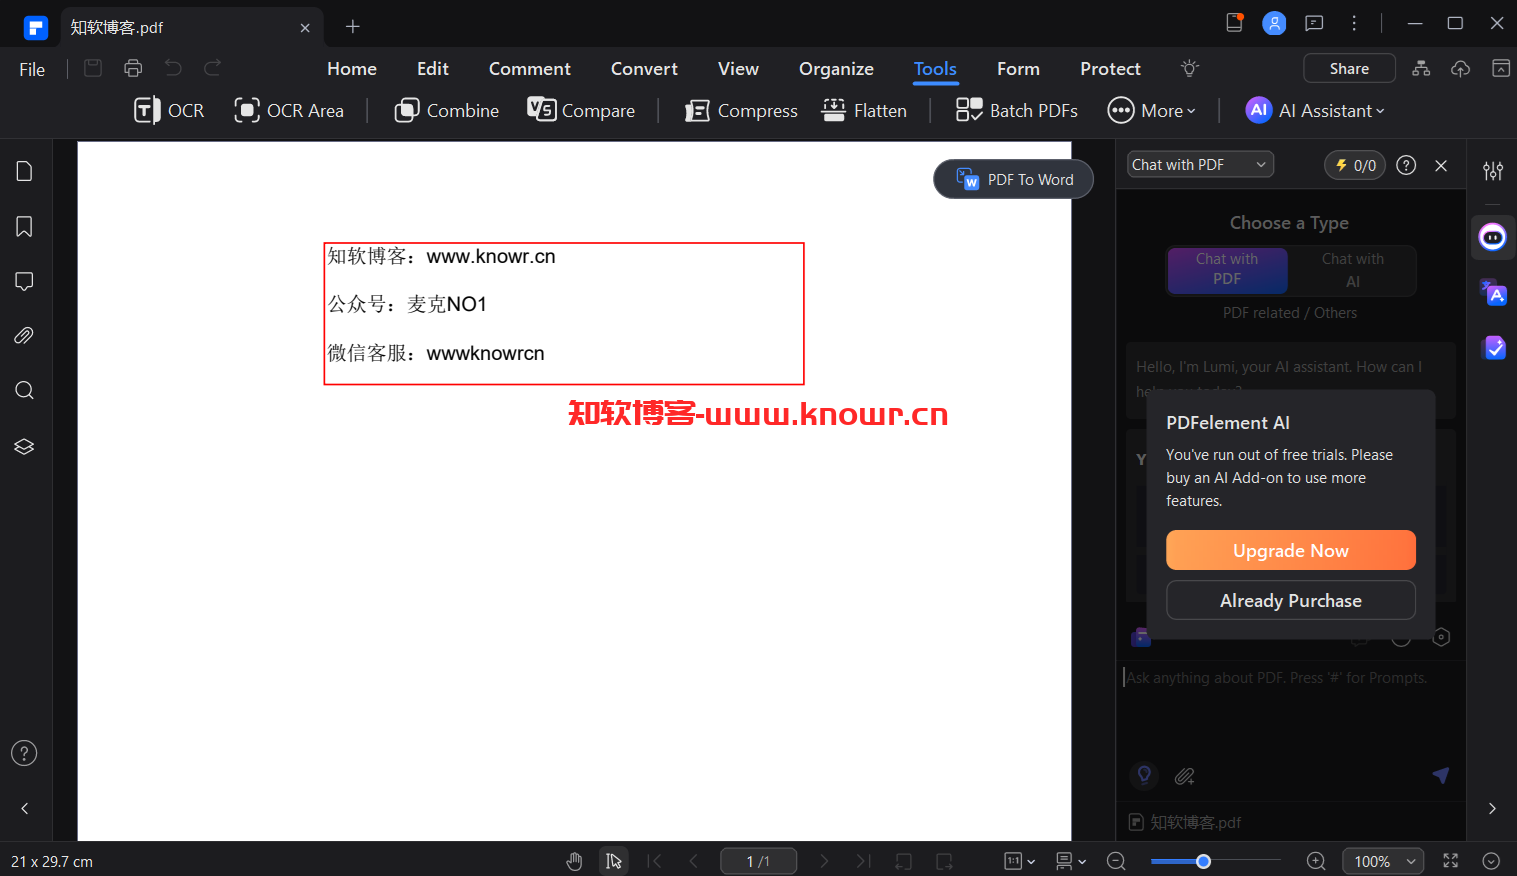
Task: Select the hand pan tool
Action: click(574, 861)
